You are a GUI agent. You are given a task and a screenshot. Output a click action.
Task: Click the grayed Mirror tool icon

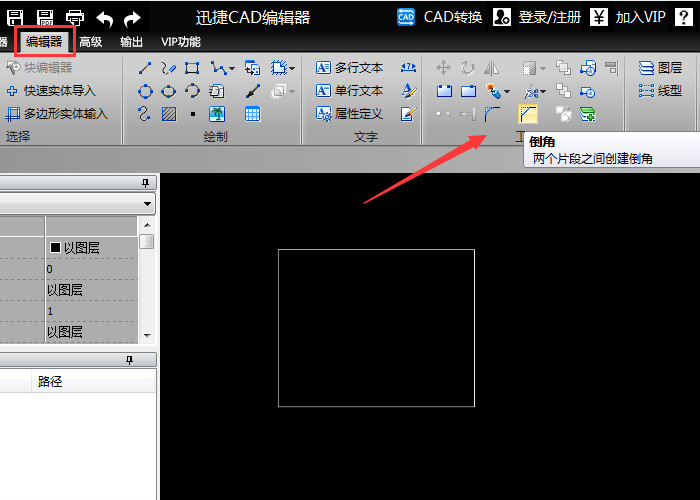492,68
